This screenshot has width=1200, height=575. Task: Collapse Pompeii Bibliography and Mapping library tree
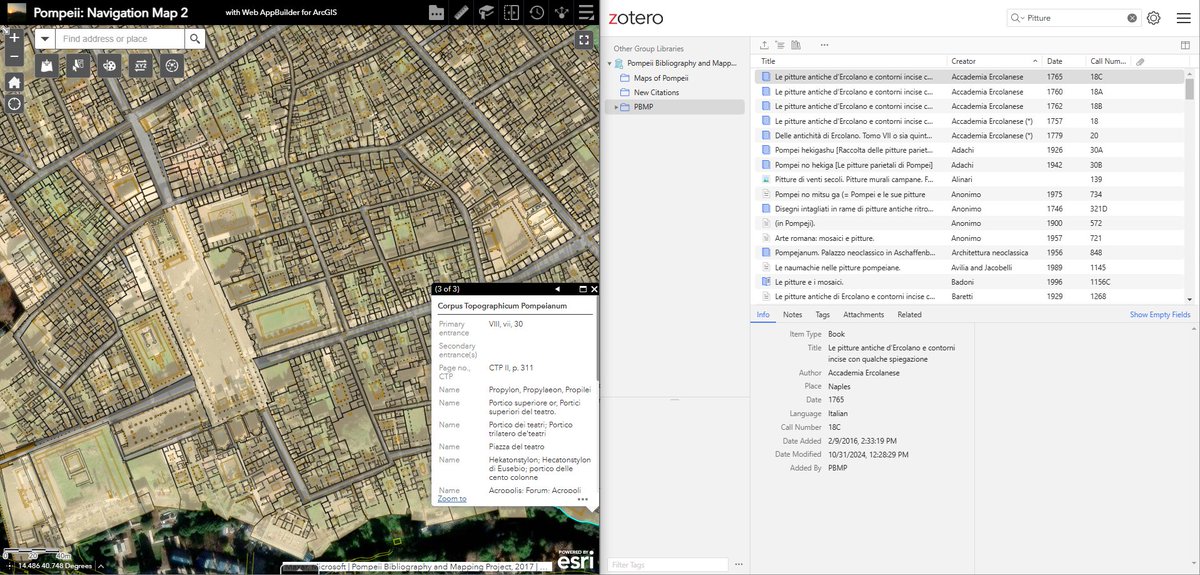pyautogui.click(x=610, y=63)
